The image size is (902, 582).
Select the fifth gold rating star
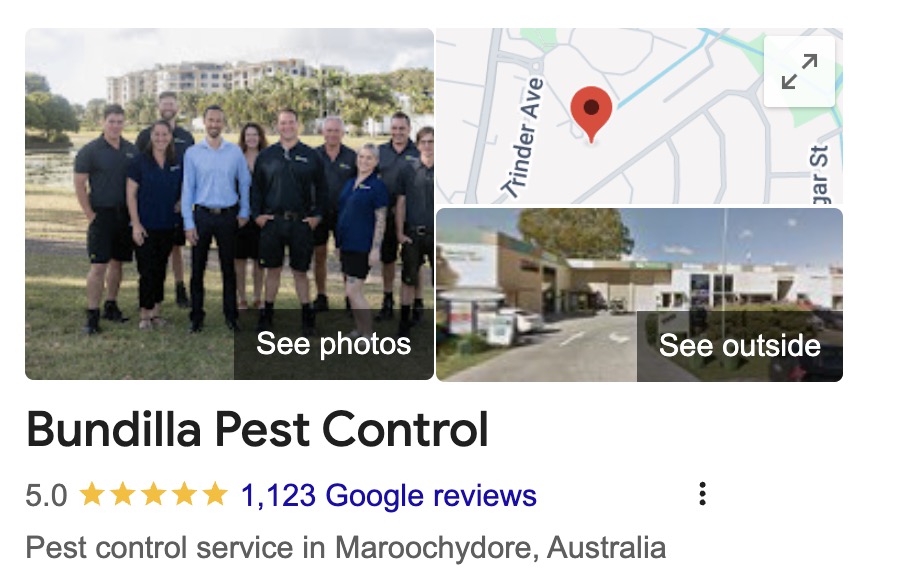[x=215, y=494]
